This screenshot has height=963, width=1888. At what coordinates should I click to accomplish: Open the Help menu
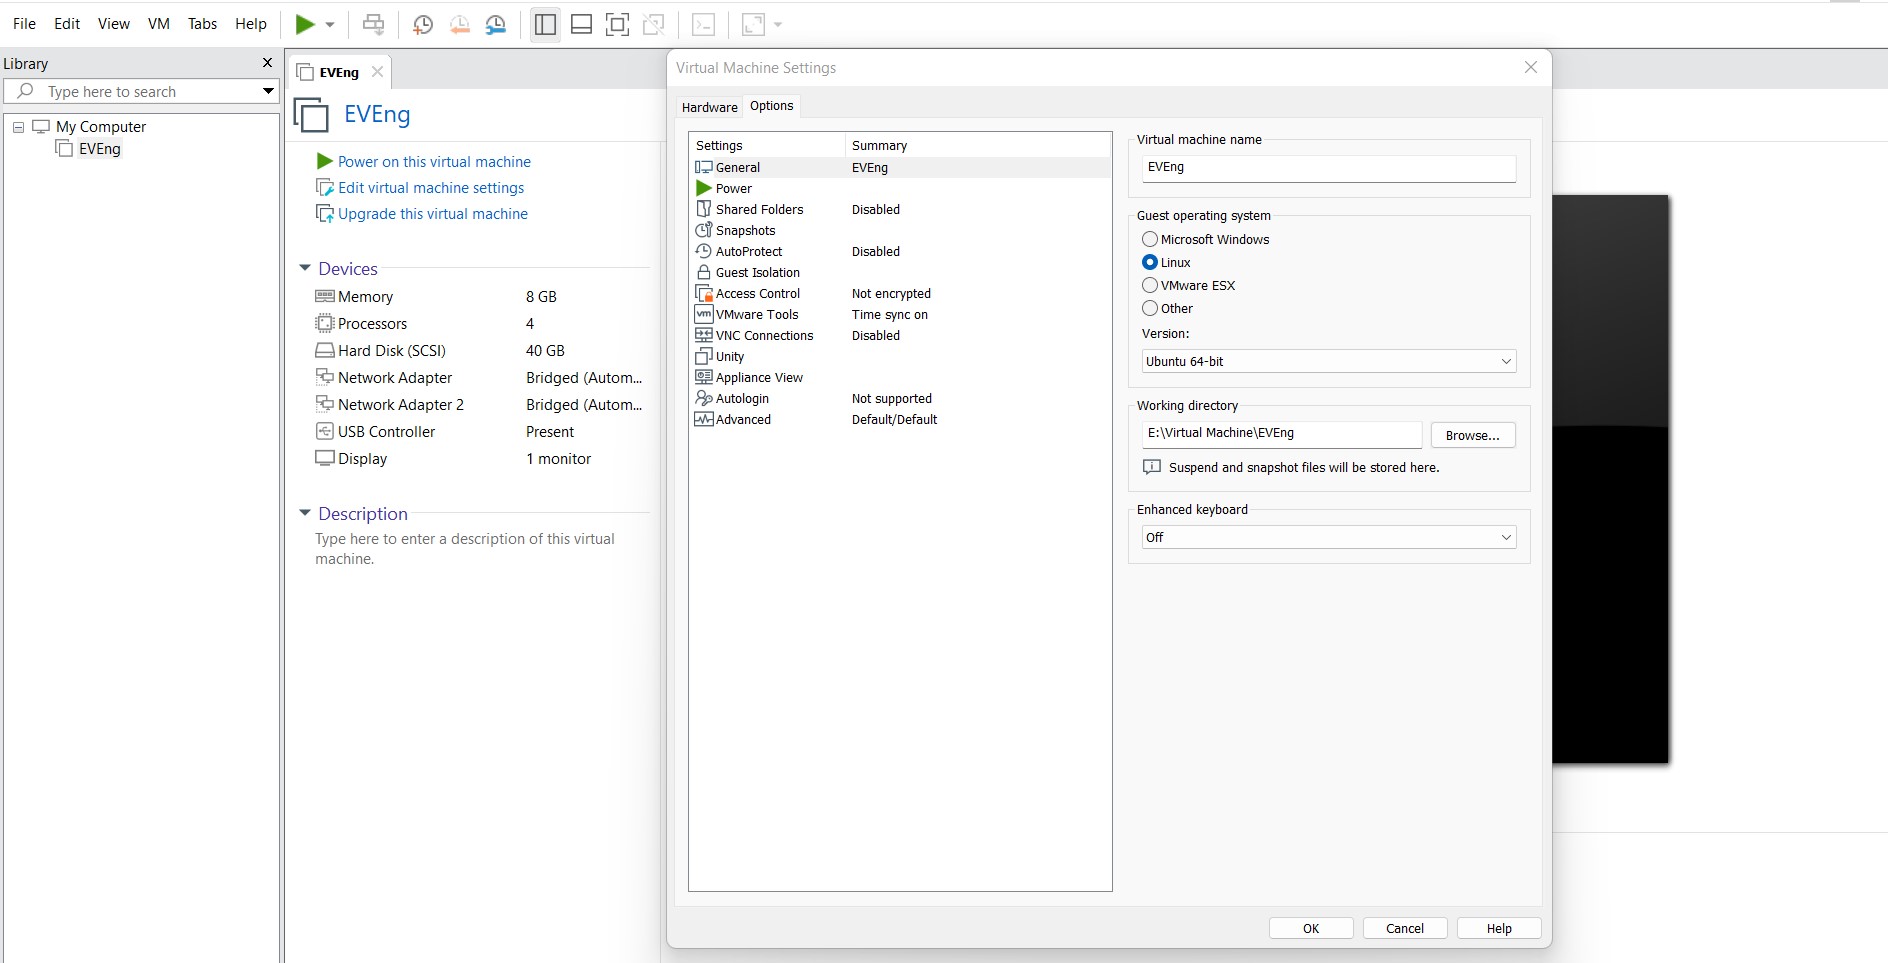[x=251, y=23]
